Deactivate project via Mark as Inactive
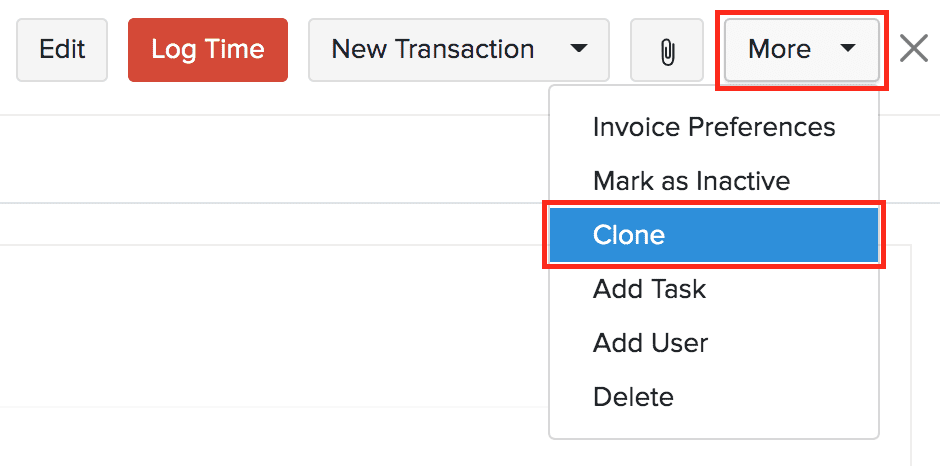The height and width of the screenshot is (466, 940). coord(691,181)
